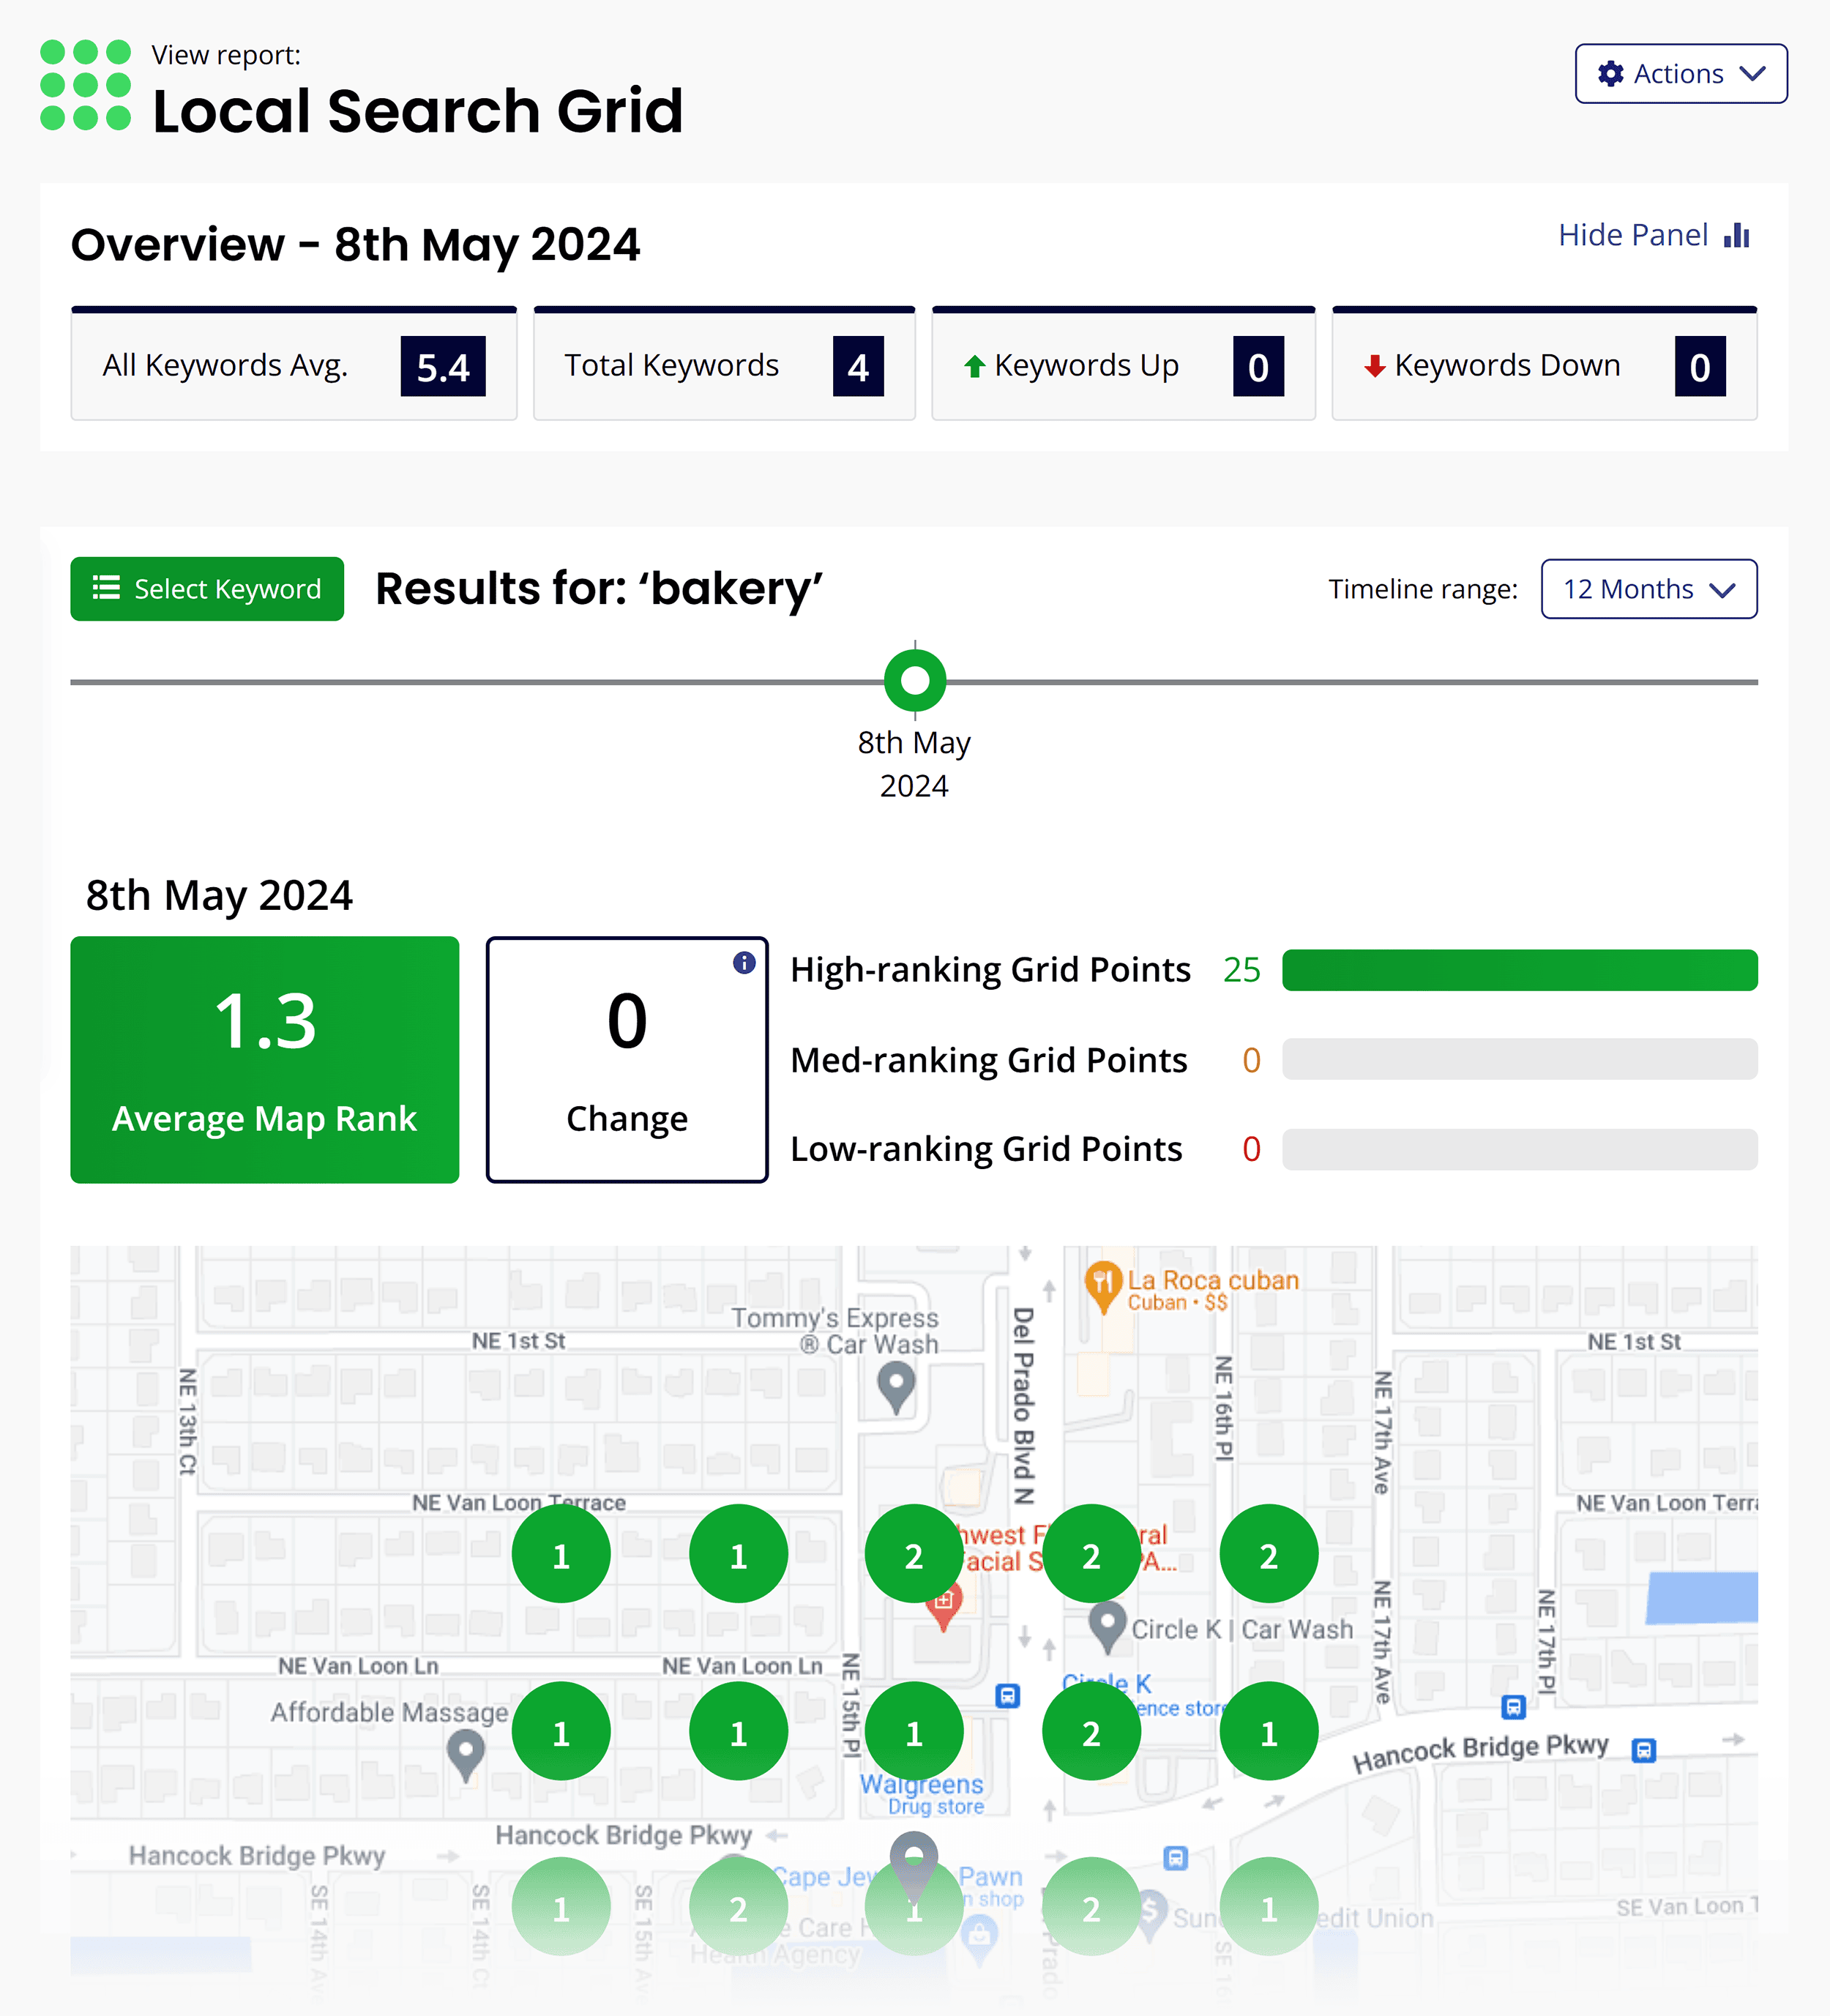Open the Actions dropdown
The image size is (1830, 2016).
tap(1681, 73)
